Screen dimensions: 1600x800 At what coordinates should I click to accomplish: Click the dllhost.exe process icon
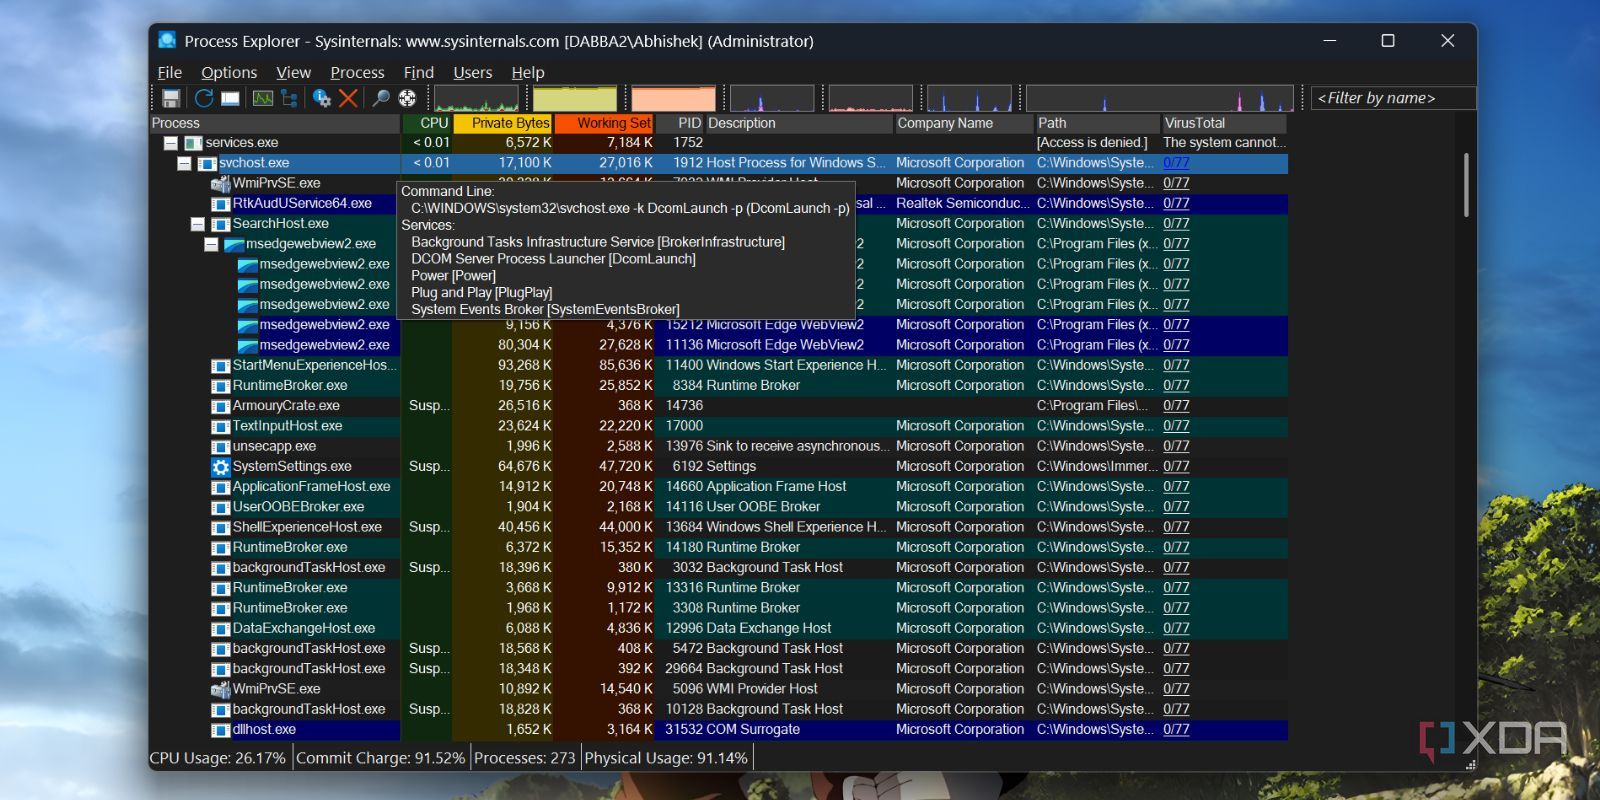221,730
